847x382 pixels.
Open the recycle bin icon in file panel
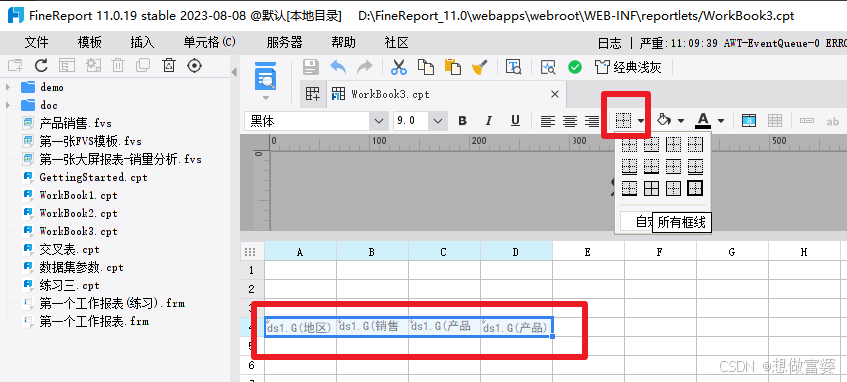pyautogui.click(x=169, y=66)
